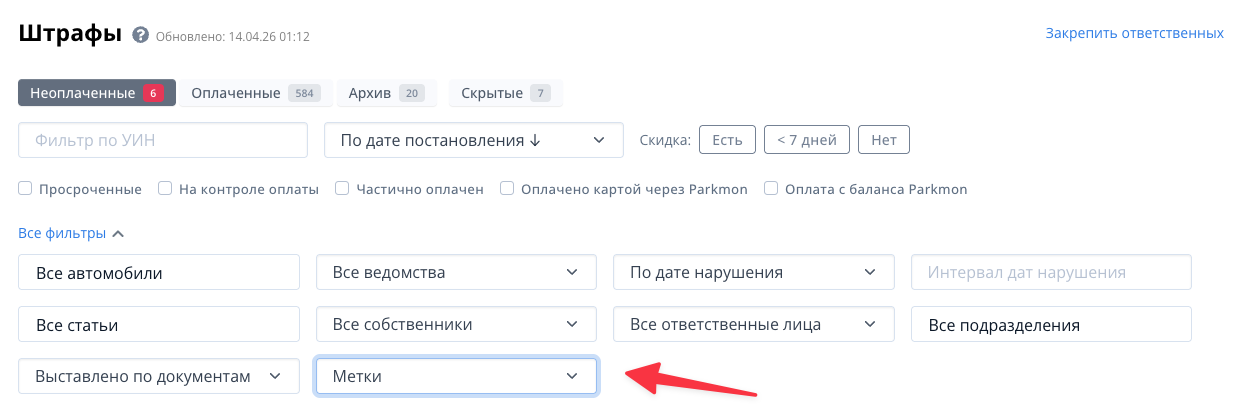The width and height of the screenshot is (1255, 413).
Task: Enable the Просроченные checkbox
Action: click(x=26, y=188)
